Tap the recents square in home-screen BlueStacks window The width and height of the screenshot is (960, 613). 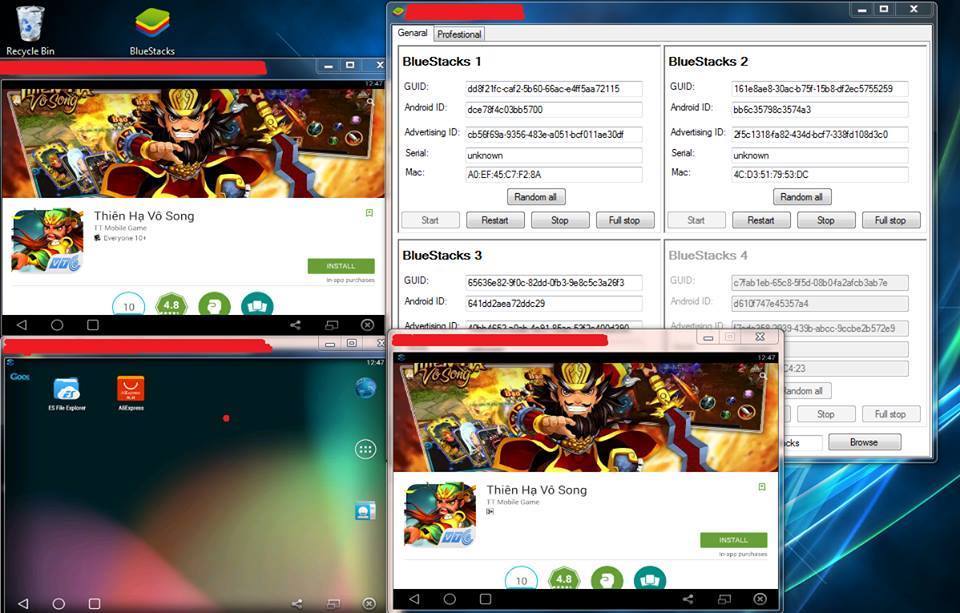(x=94, y=603)
